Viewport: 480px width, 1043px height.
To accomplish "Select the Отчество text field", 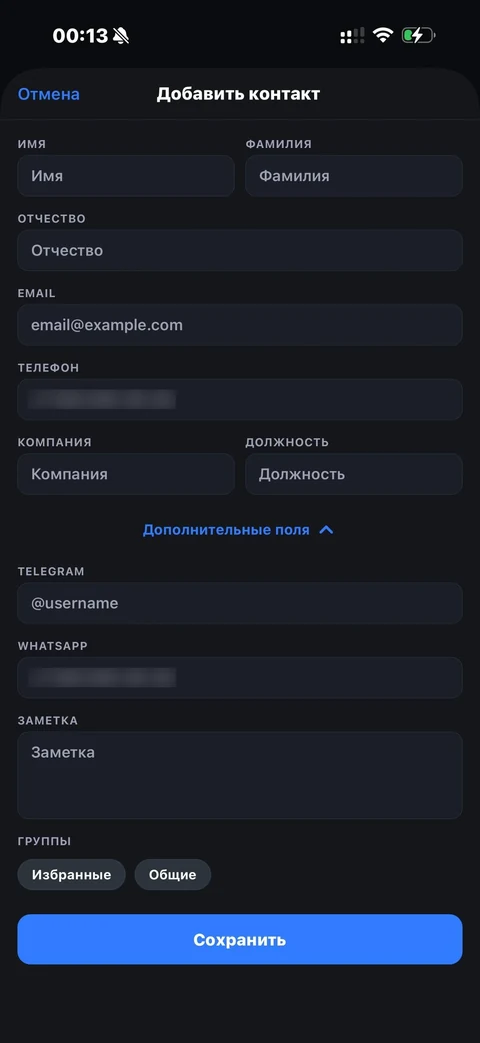I will [x=240, y=250].
